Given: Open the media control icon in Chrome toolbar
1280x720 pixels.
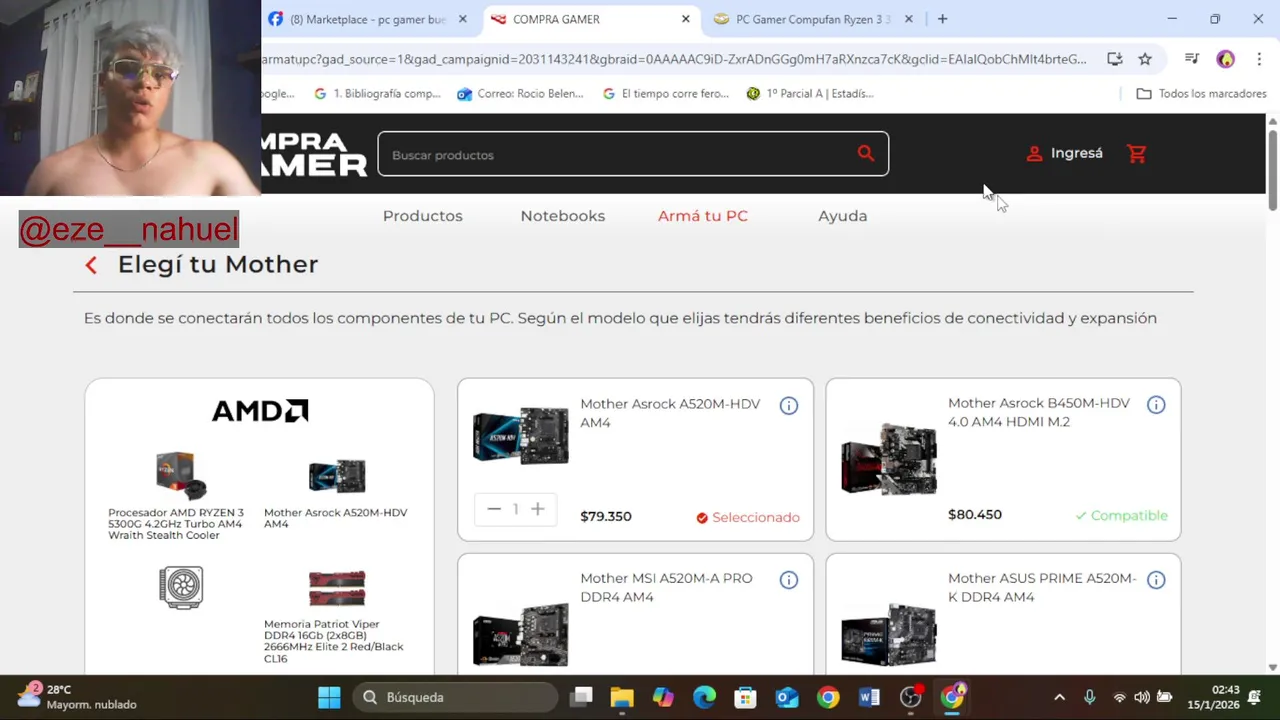Looking at the screenshot, I should pos(1191,59).
